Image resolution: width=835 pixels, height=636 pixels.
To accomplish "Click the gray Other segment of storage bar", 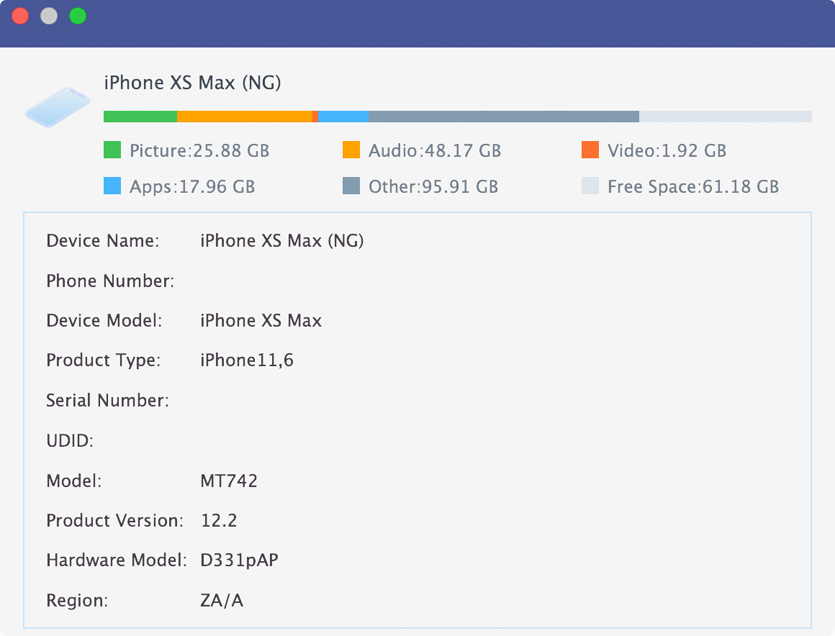I will pos(503,117).
